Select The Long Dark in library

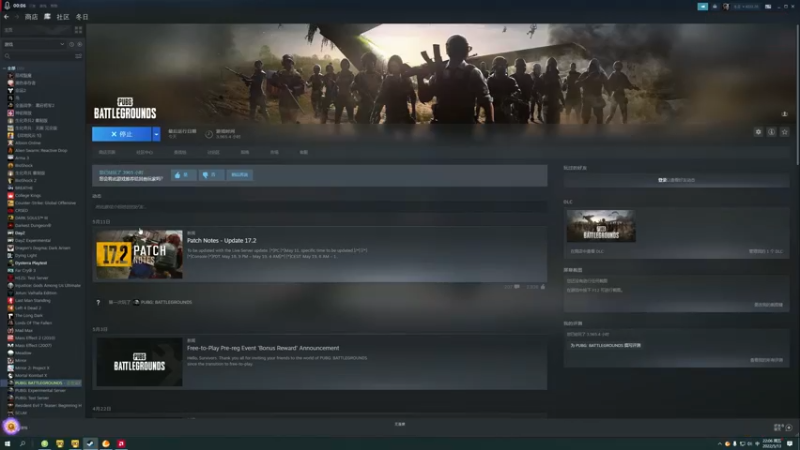29,316
